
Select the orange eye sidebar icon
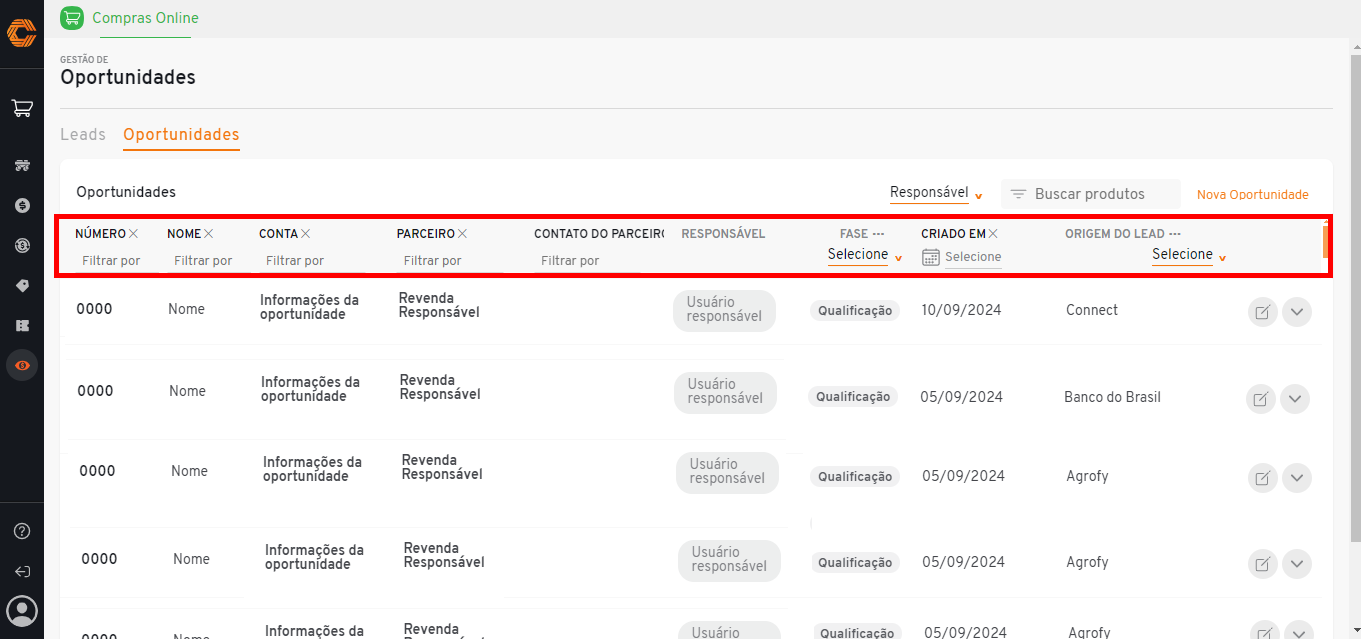click(x=22, y=365)
